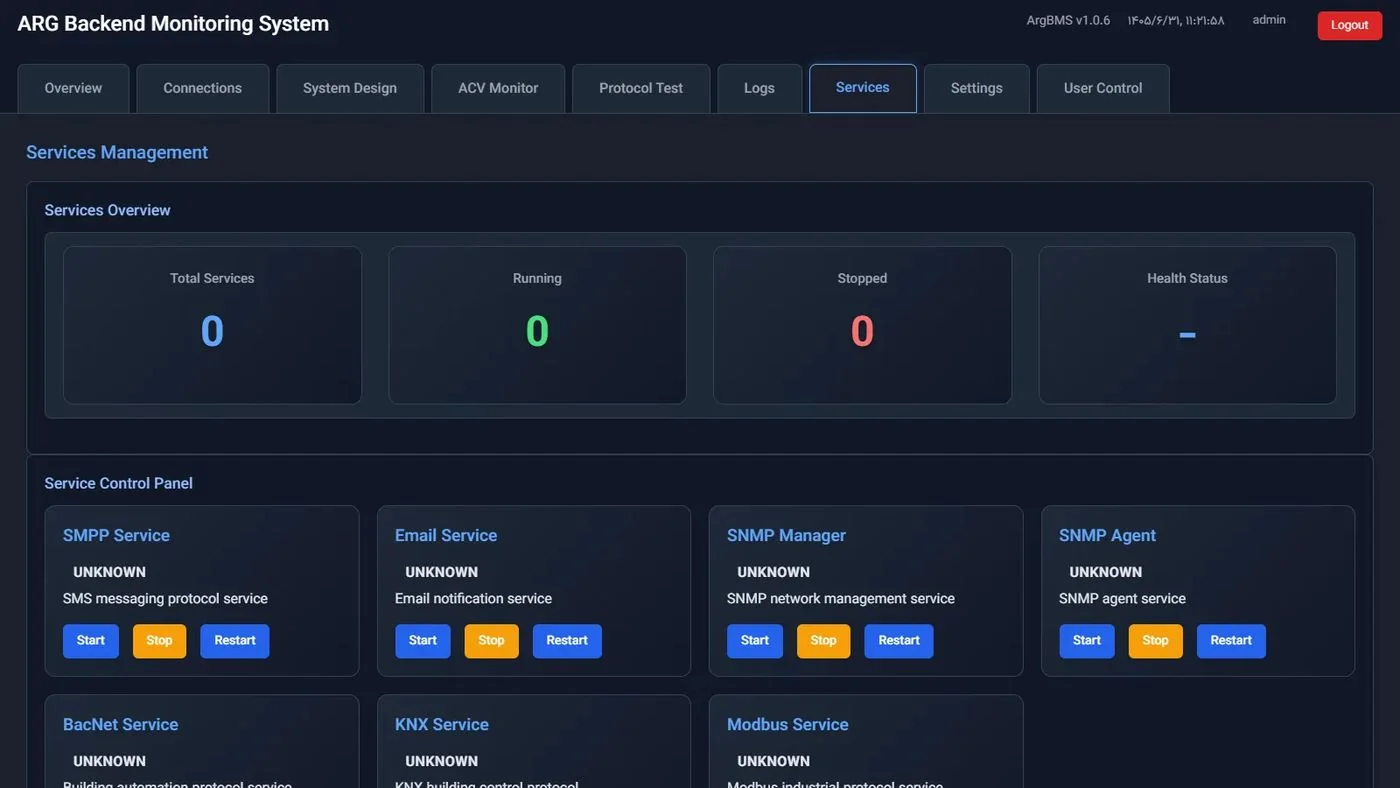Screen dimensions: 1400x788
Task: Click the Services Overview heading
Action: point(108,210)
